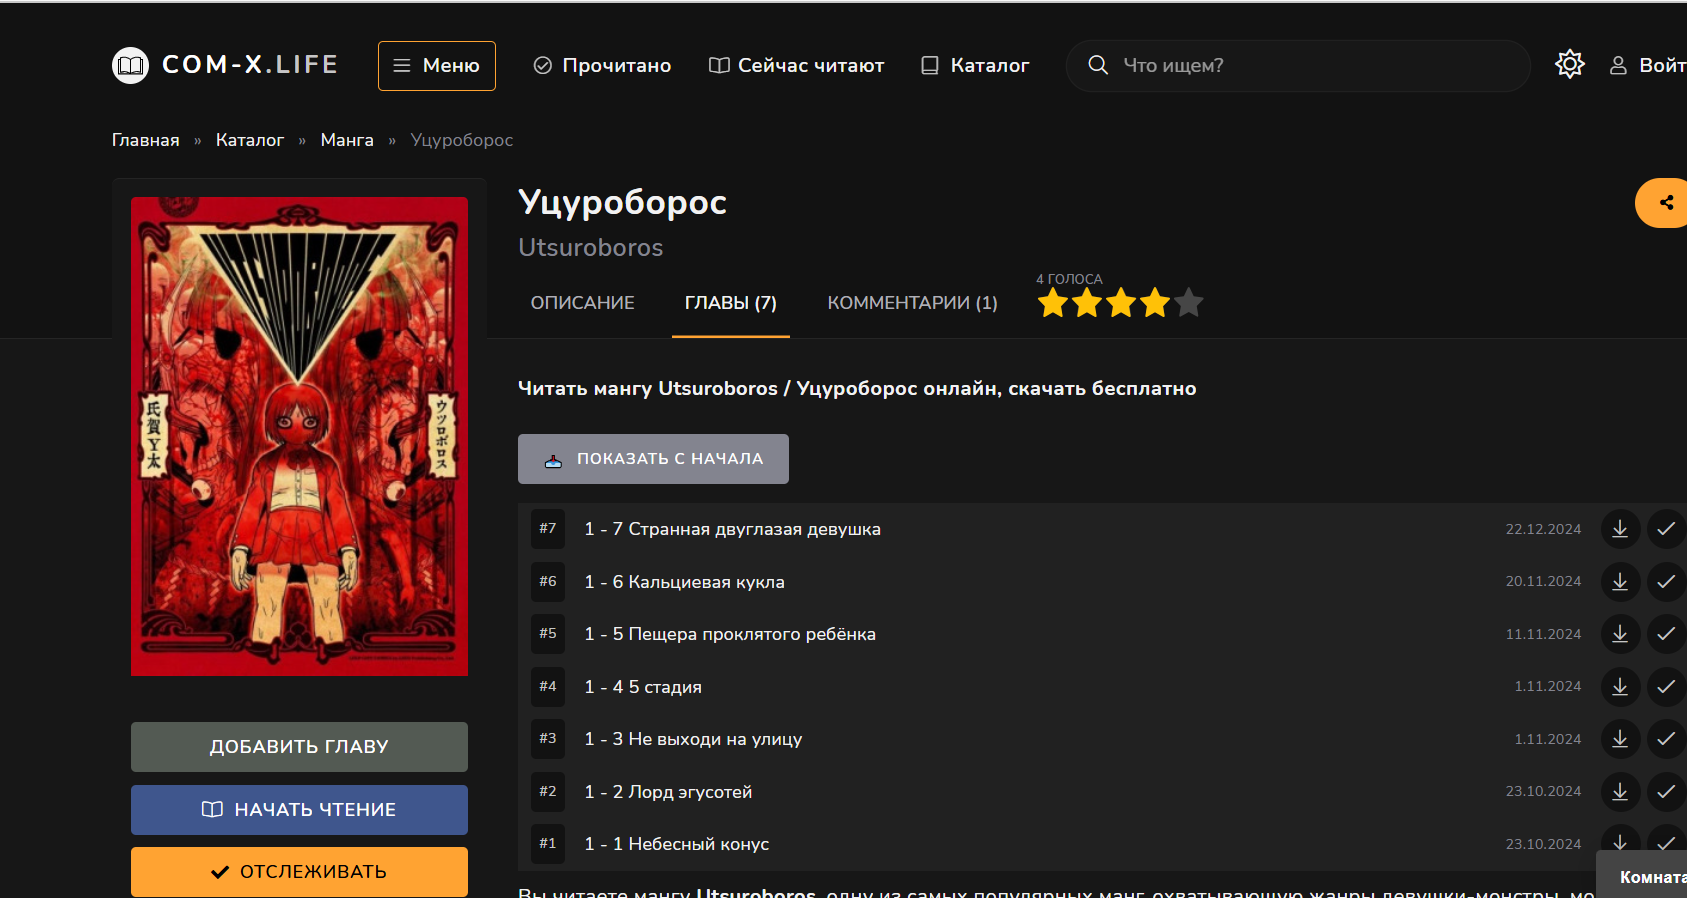Click the ПОКАЗАТЬ С НАЧАЛА button
The height and width of the screenshot is (898, 1687).
pos(653,459)
